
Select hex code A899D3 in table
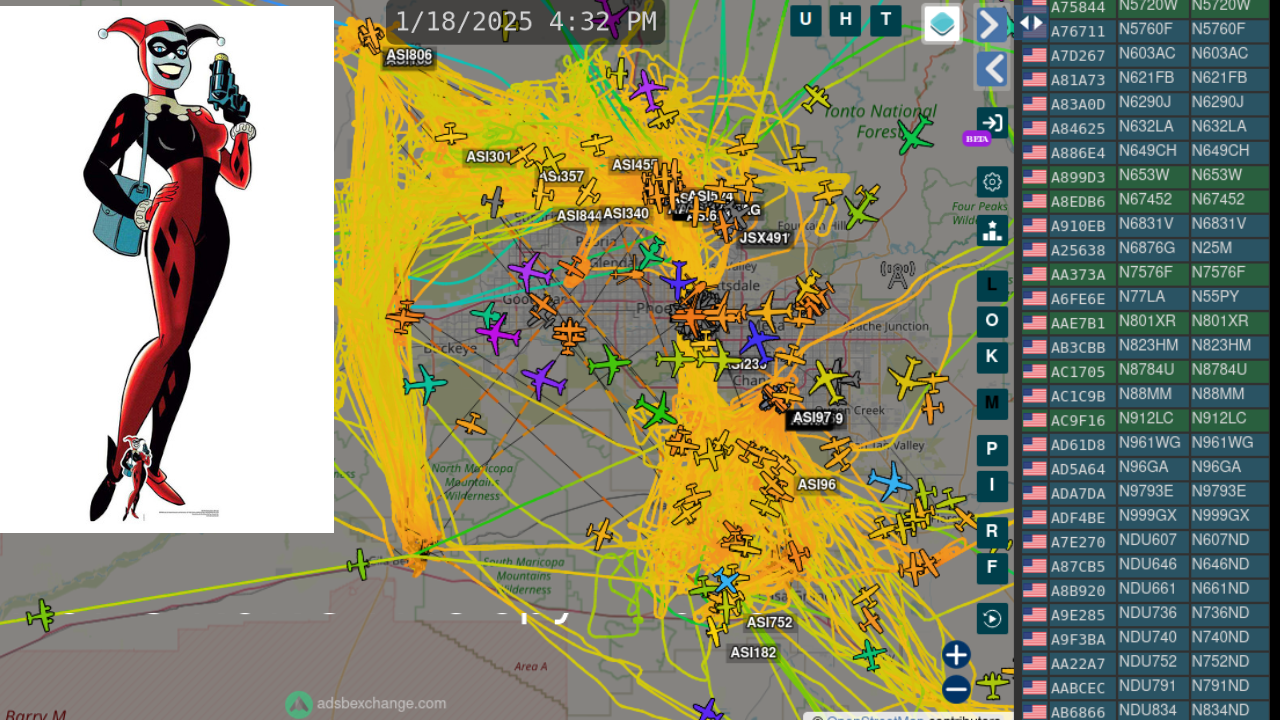point(1078,178)
